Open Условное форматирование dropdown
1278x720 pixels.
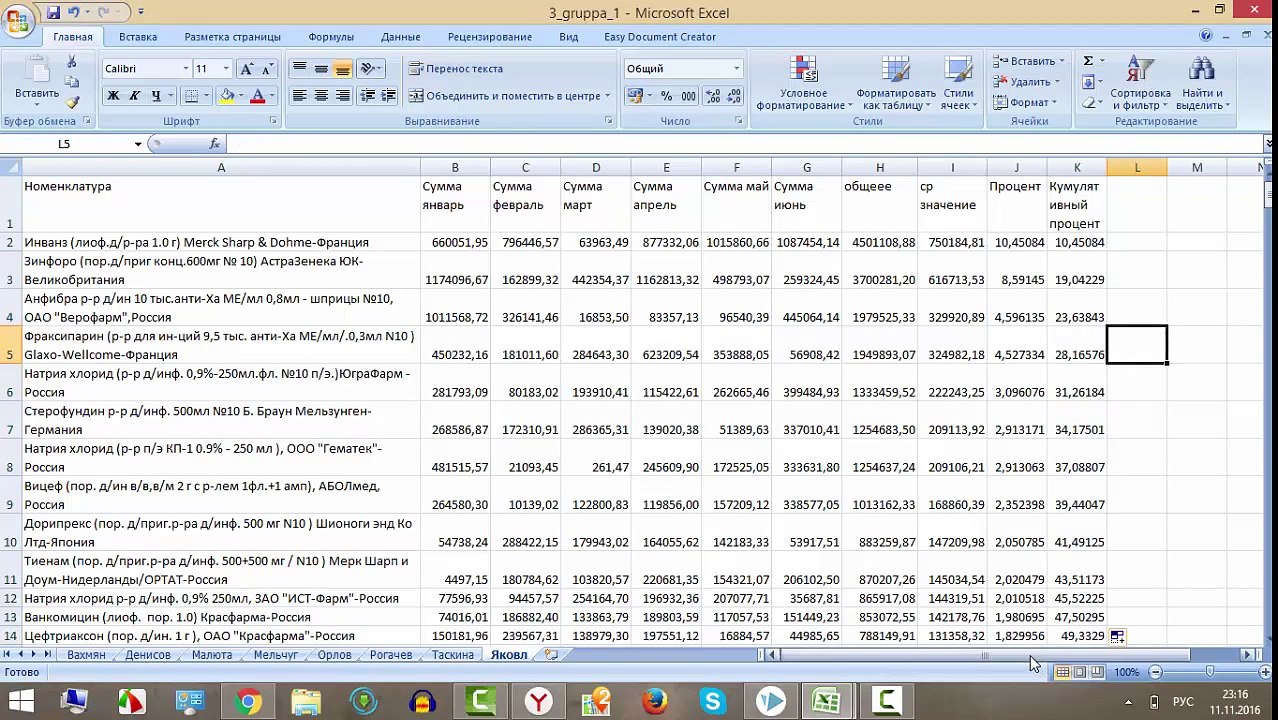point(804,84)
